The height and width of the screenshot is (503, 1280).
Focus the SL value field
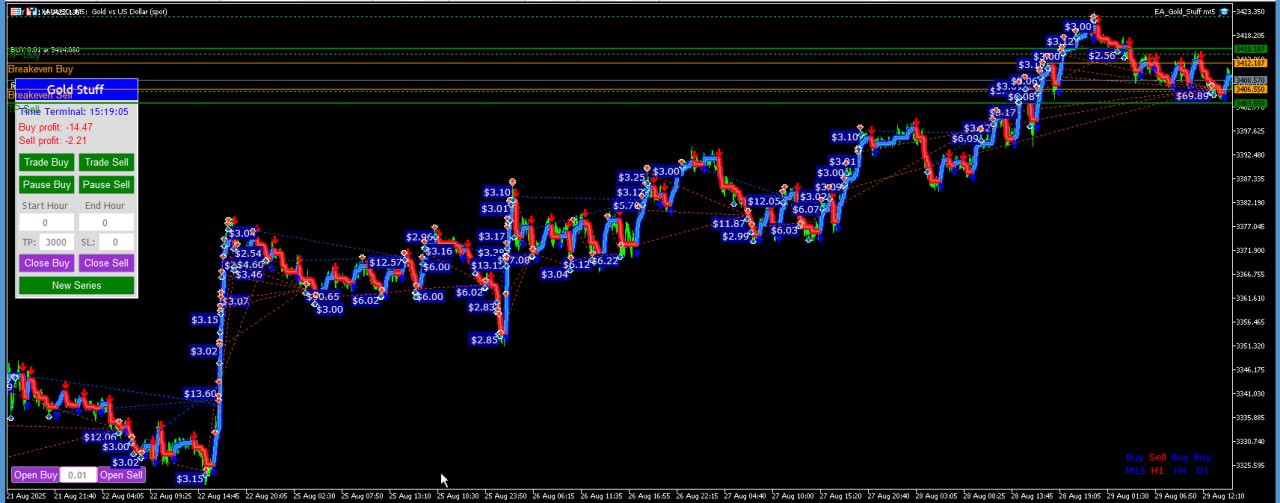coord(116,242)
